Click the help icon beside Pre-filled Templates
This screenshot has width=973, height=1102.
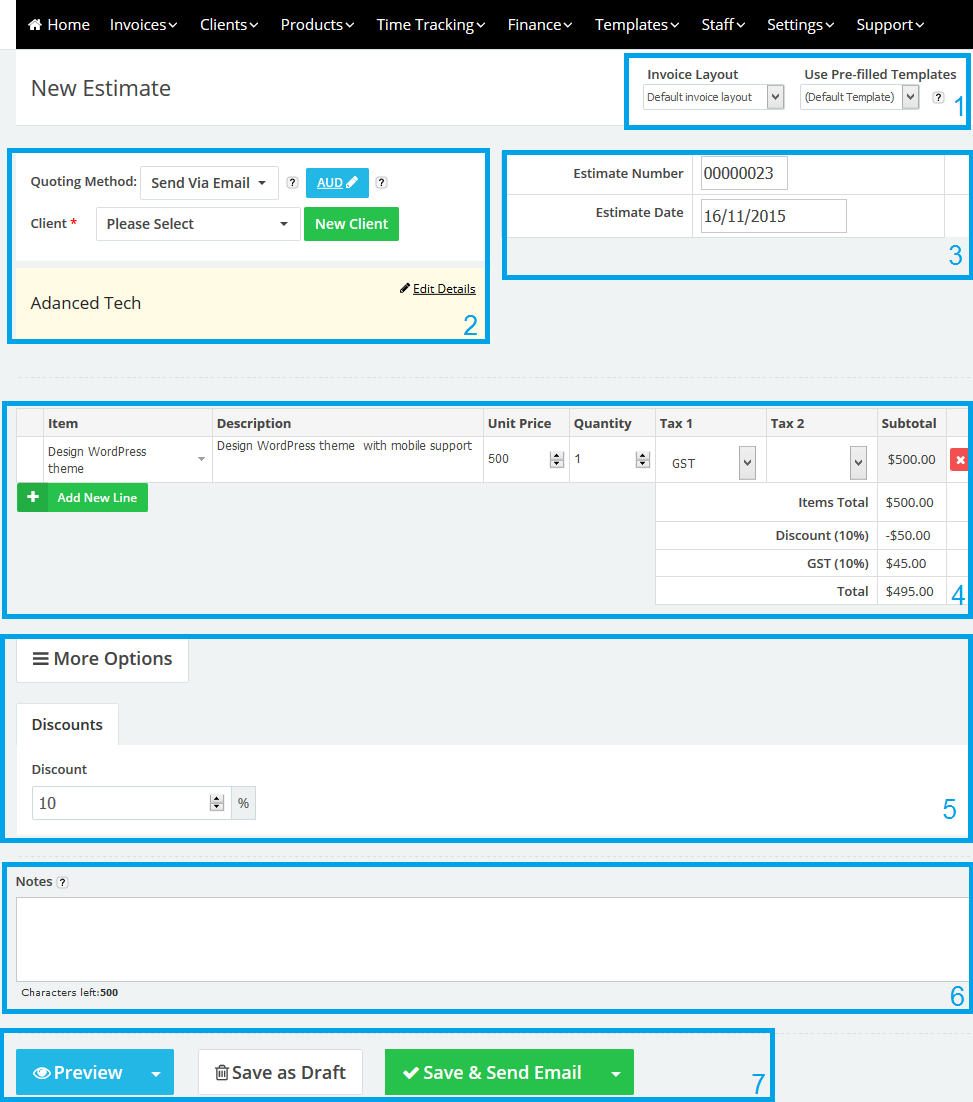[x=938, y=97]
